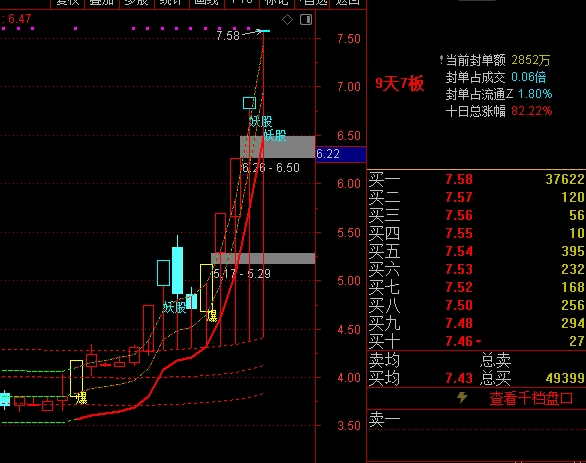Select the 买七 row at 7.52
The image size is (586, 463).
[x=476, y=287]
